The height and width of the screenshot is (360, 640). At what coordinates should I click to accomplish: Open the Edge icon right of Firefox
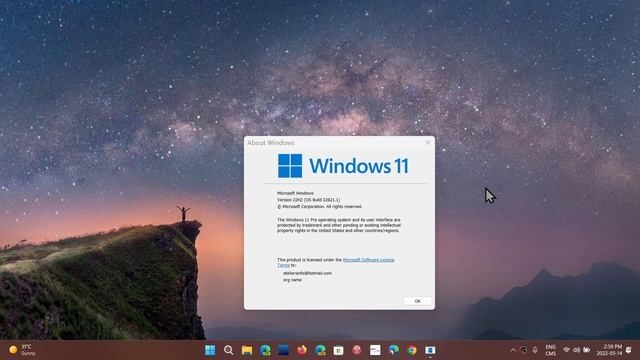320,350
